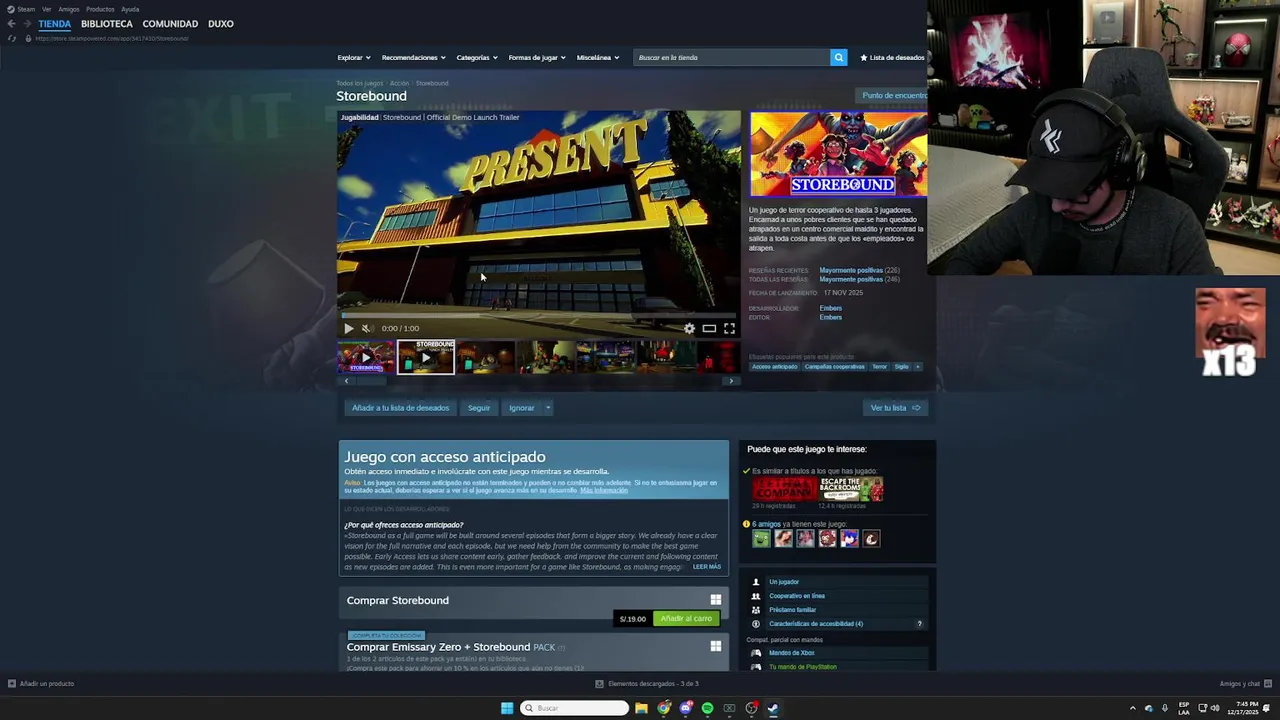Open the video settings gear
This screenshot has width=1280, height=720.
[x=689, y=328]
